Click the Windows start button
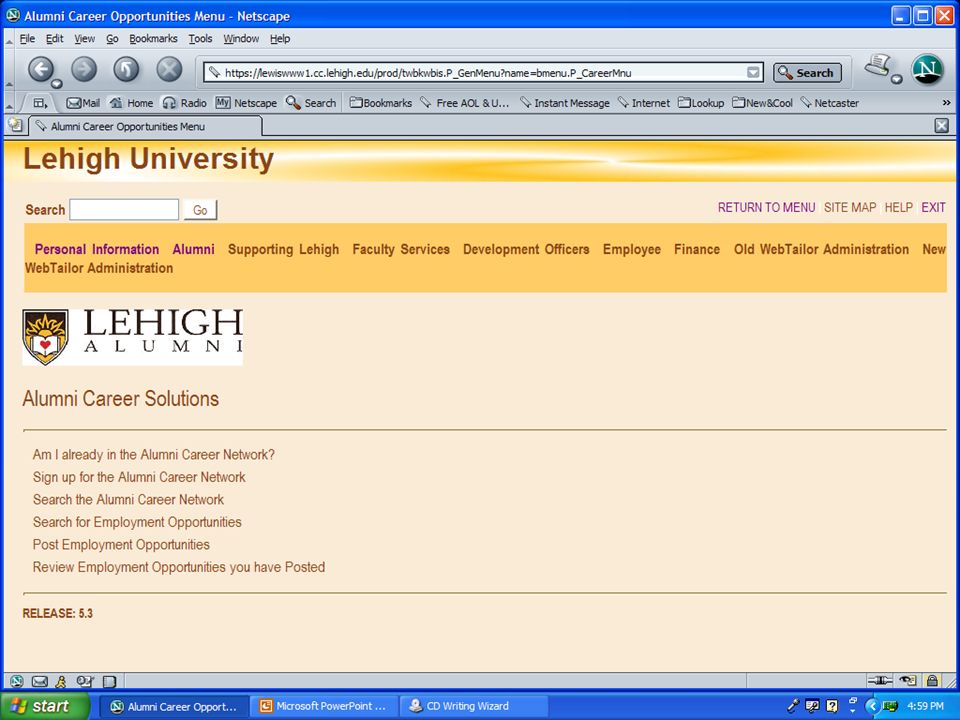 [44, 706]
